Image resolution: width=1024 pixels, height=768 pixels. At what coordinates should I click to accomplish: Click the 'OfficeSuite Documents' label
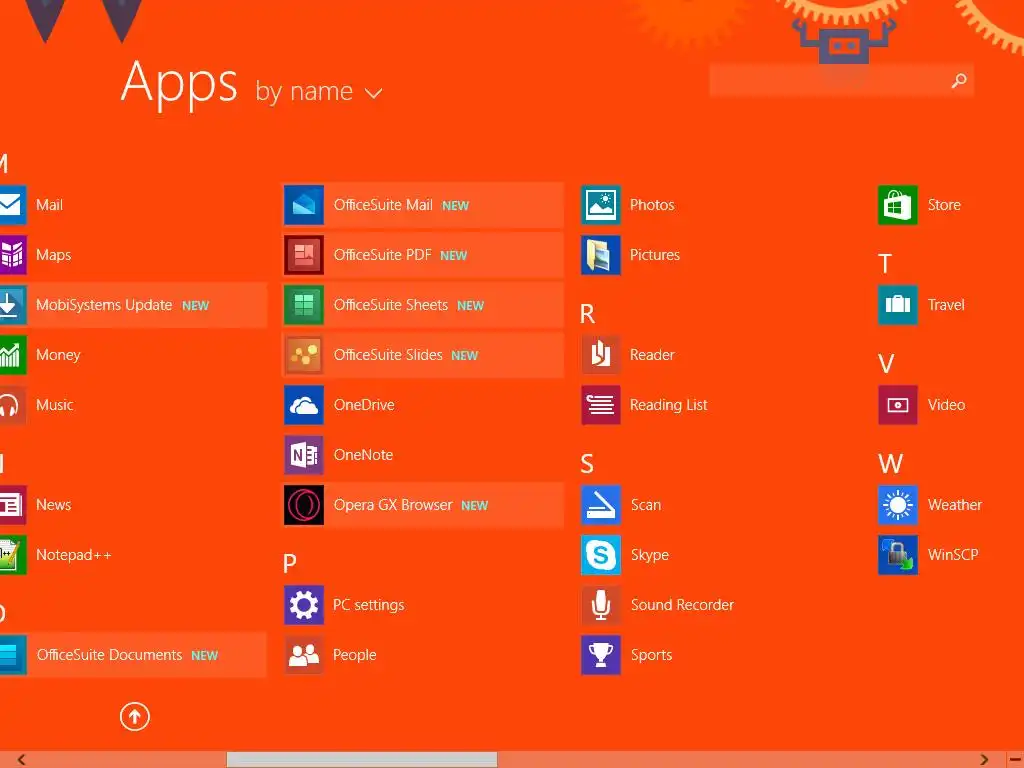109,655
